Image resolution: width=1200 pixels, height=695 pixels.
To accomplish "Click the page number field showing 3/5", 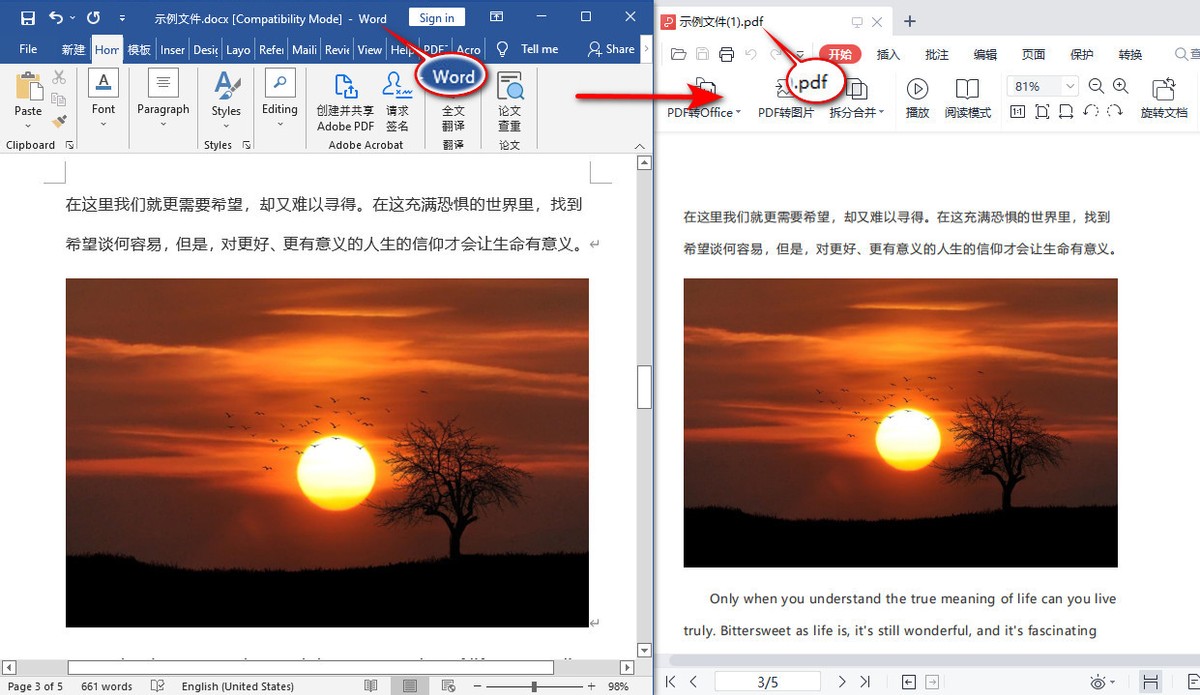I will coord(768,680).
